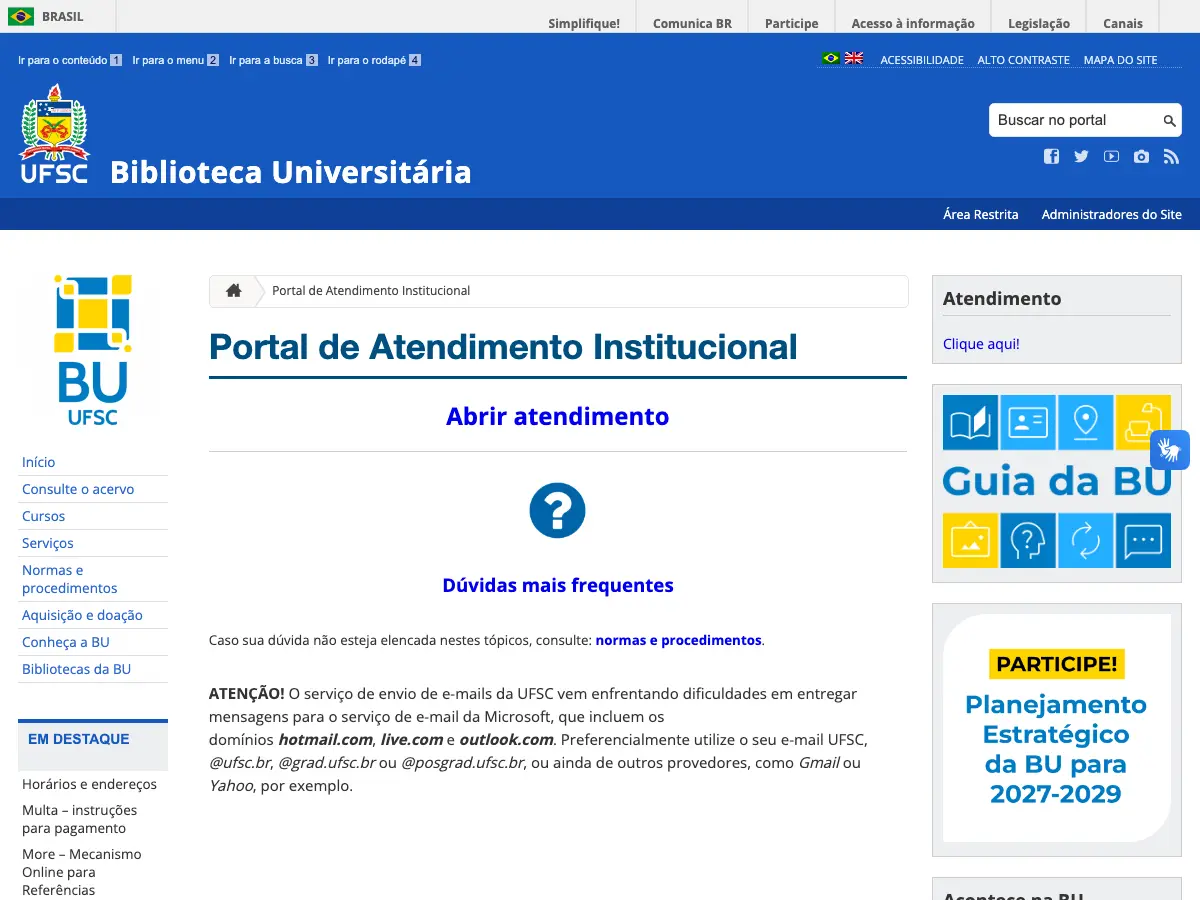The width and height of the screenshot is (1200, 900).
Task: Click Ir para a busca link
Action: [x=274, y=60]
